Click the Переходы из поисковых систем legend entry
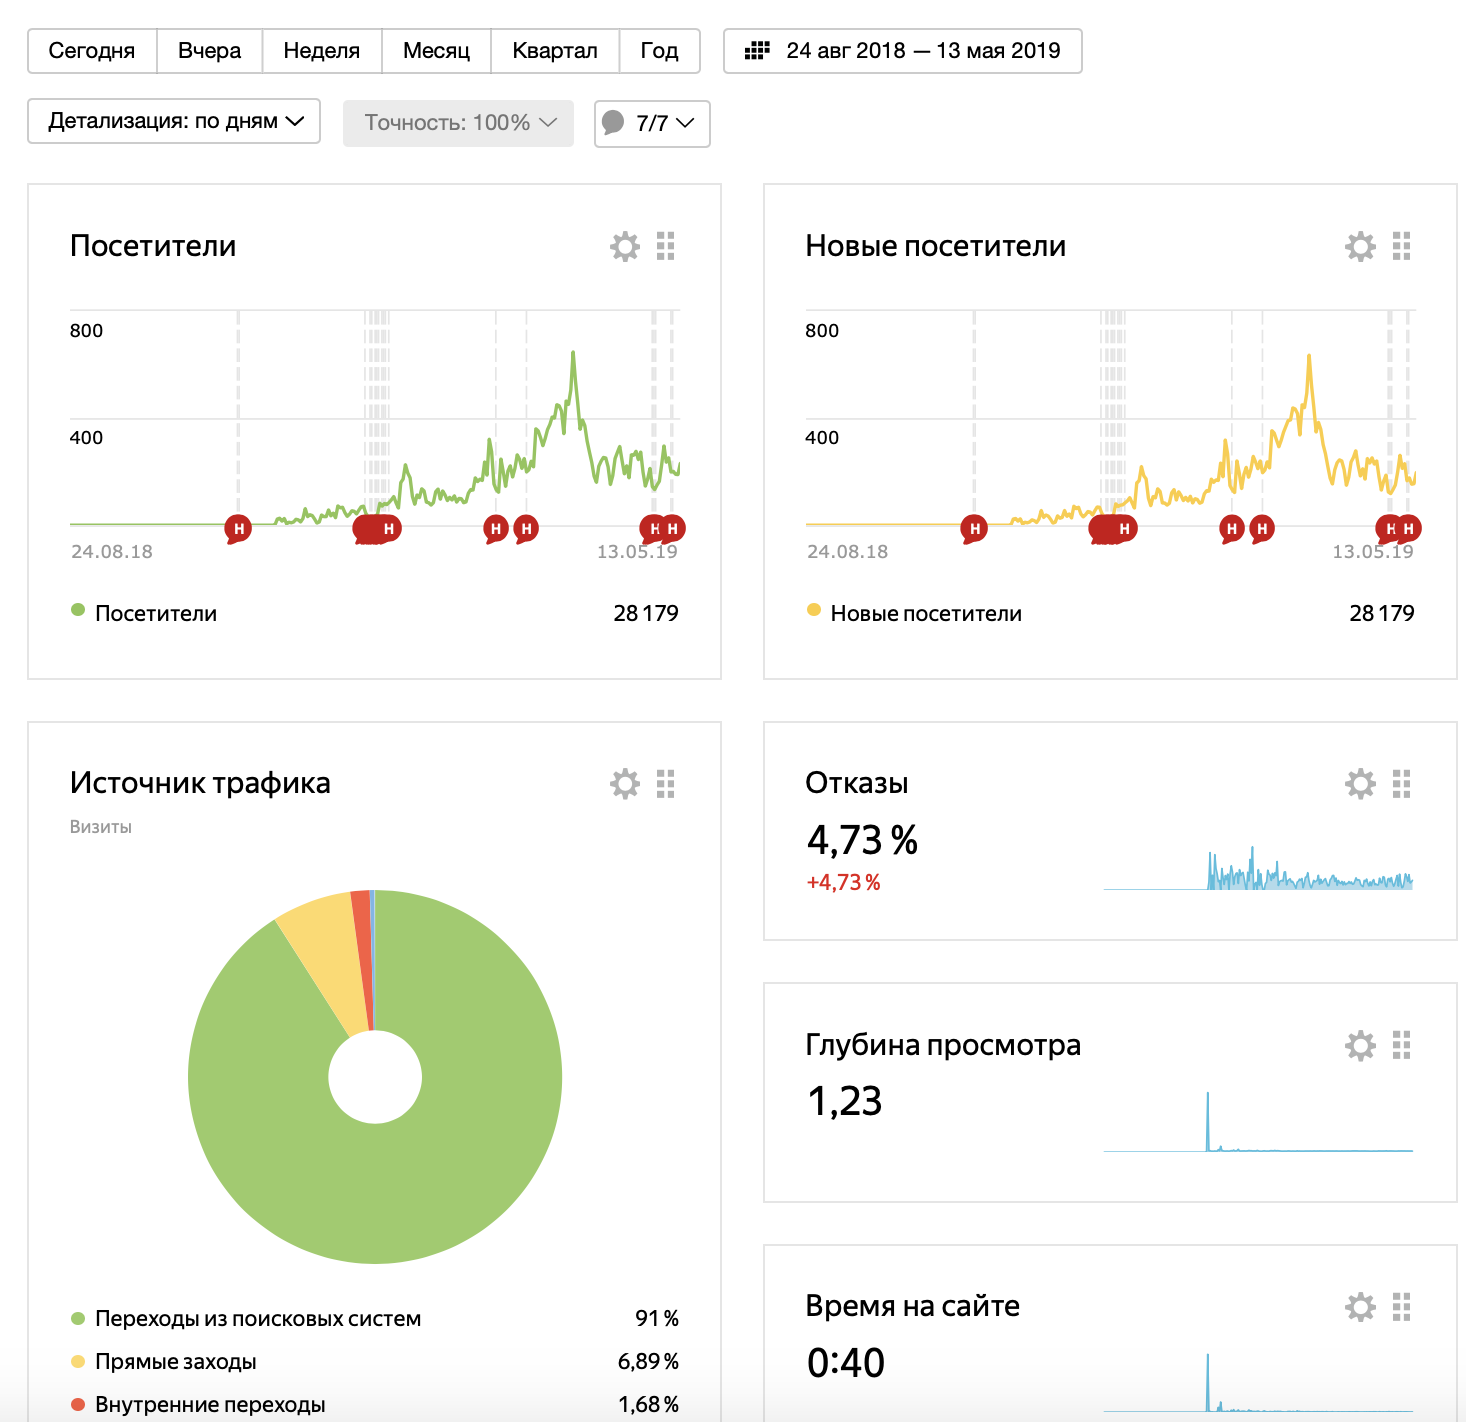1466x1422 pixels. point(258,1319)
